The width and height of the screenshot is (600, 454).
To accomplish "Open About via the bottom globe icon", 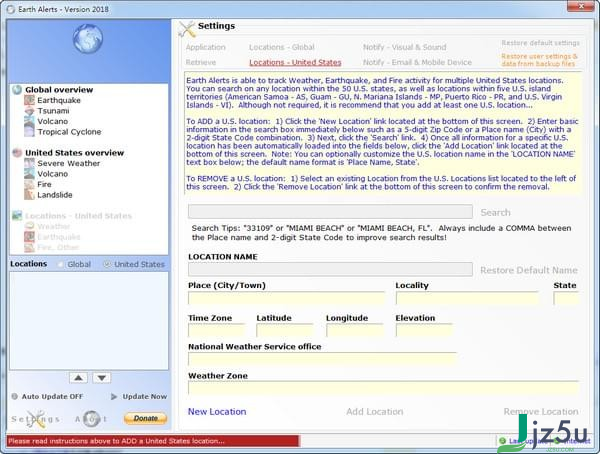I will pyautogui.click(x=91, y=419).
